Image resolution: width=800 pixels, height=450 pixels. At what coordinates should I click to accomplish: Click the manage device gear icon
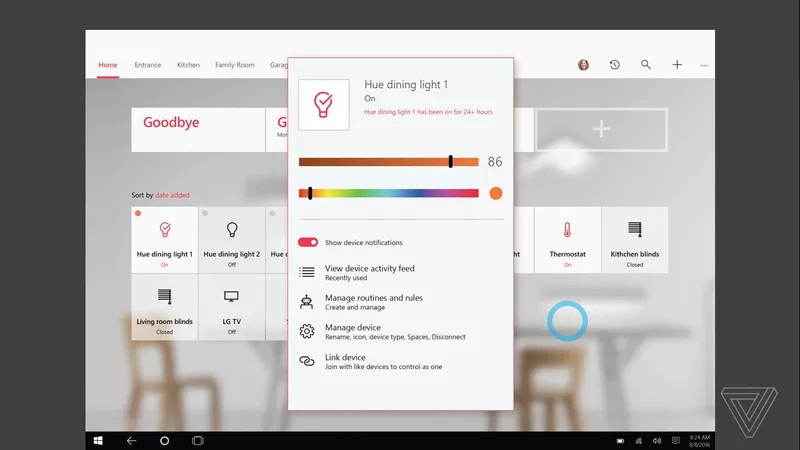(307, 331)
